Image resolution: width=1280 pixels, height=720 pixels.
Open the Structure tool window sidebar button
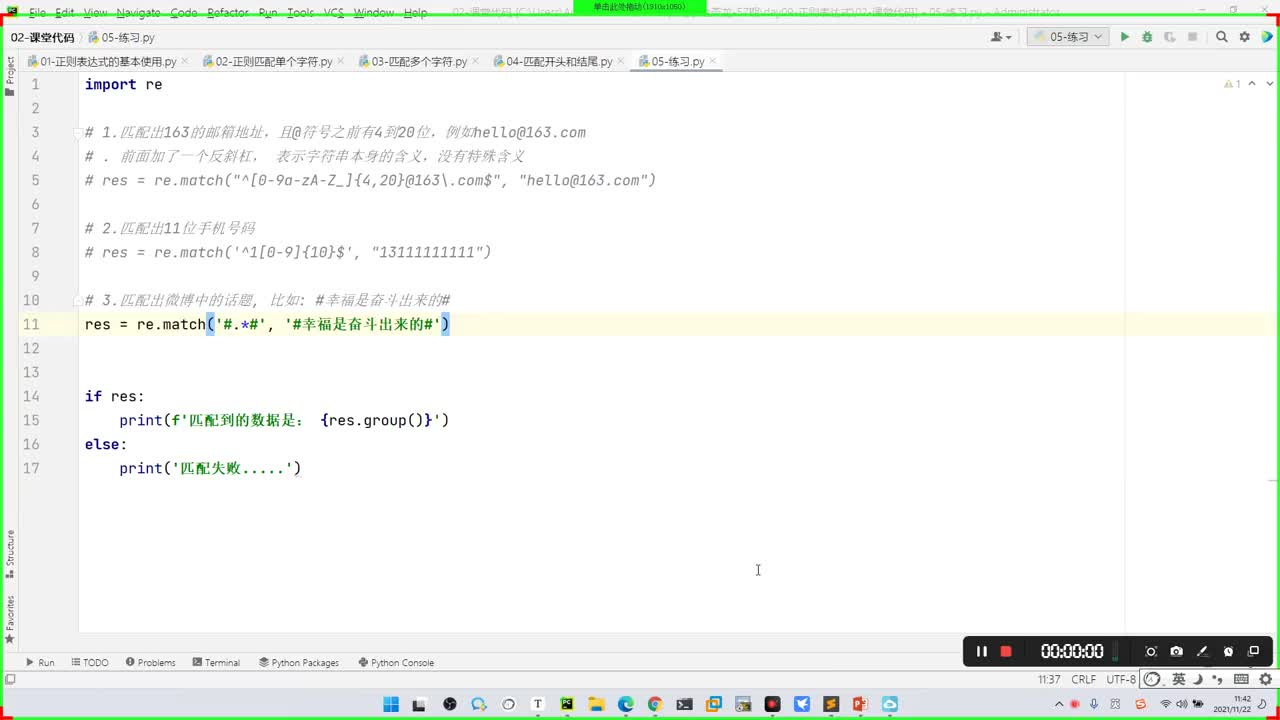(x=10, y=555)
